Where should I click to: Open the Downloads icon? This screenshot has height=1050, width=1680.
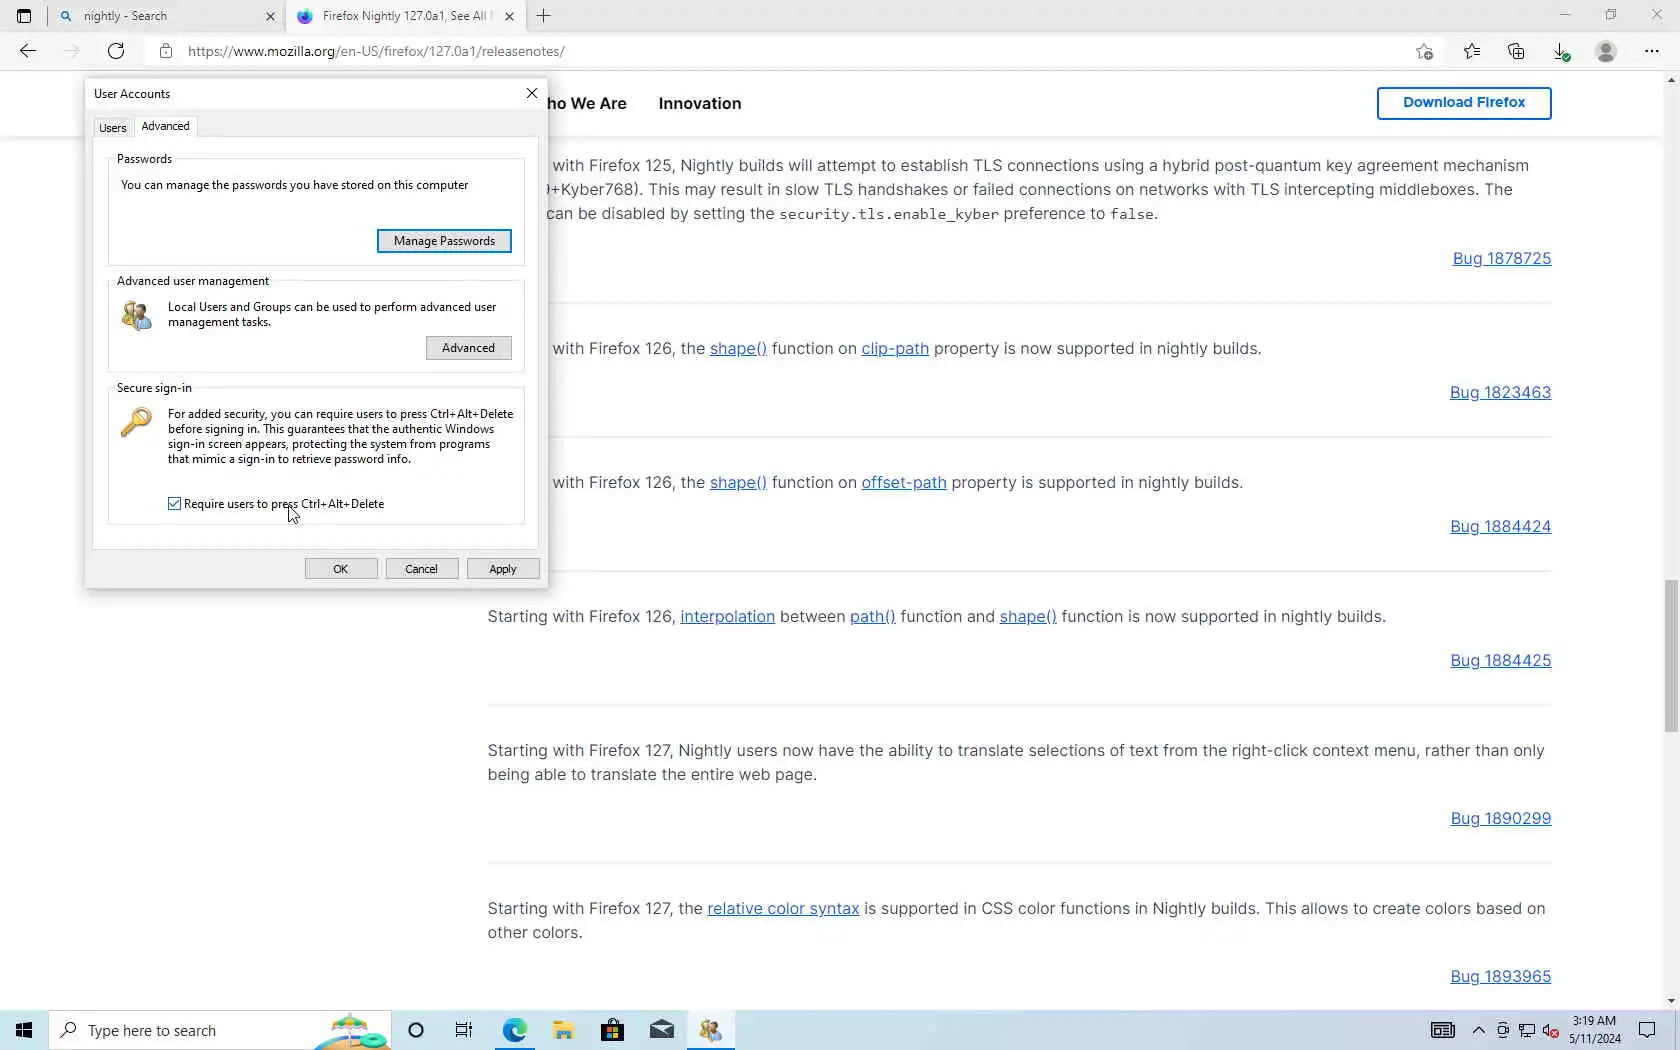pyautogui.click(x=1561, y=51)
